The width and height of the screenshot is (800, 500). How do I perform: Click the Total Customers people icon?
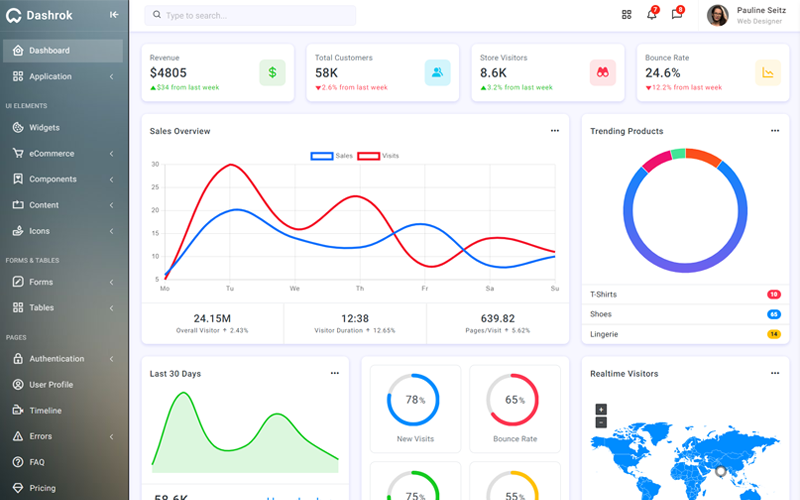437,72
